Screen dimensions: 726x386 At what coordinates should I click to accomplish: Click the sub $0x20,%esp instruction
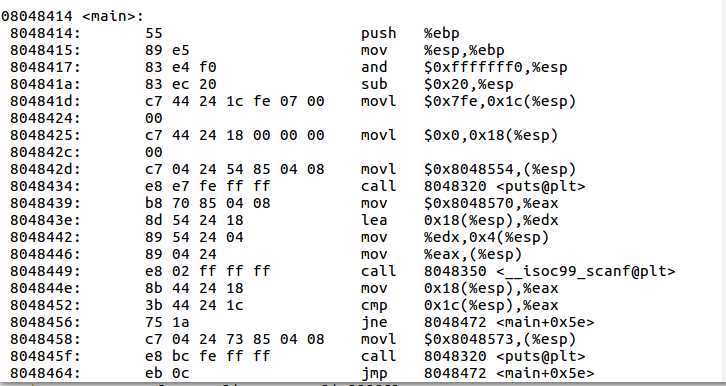[x=437, y=84]
